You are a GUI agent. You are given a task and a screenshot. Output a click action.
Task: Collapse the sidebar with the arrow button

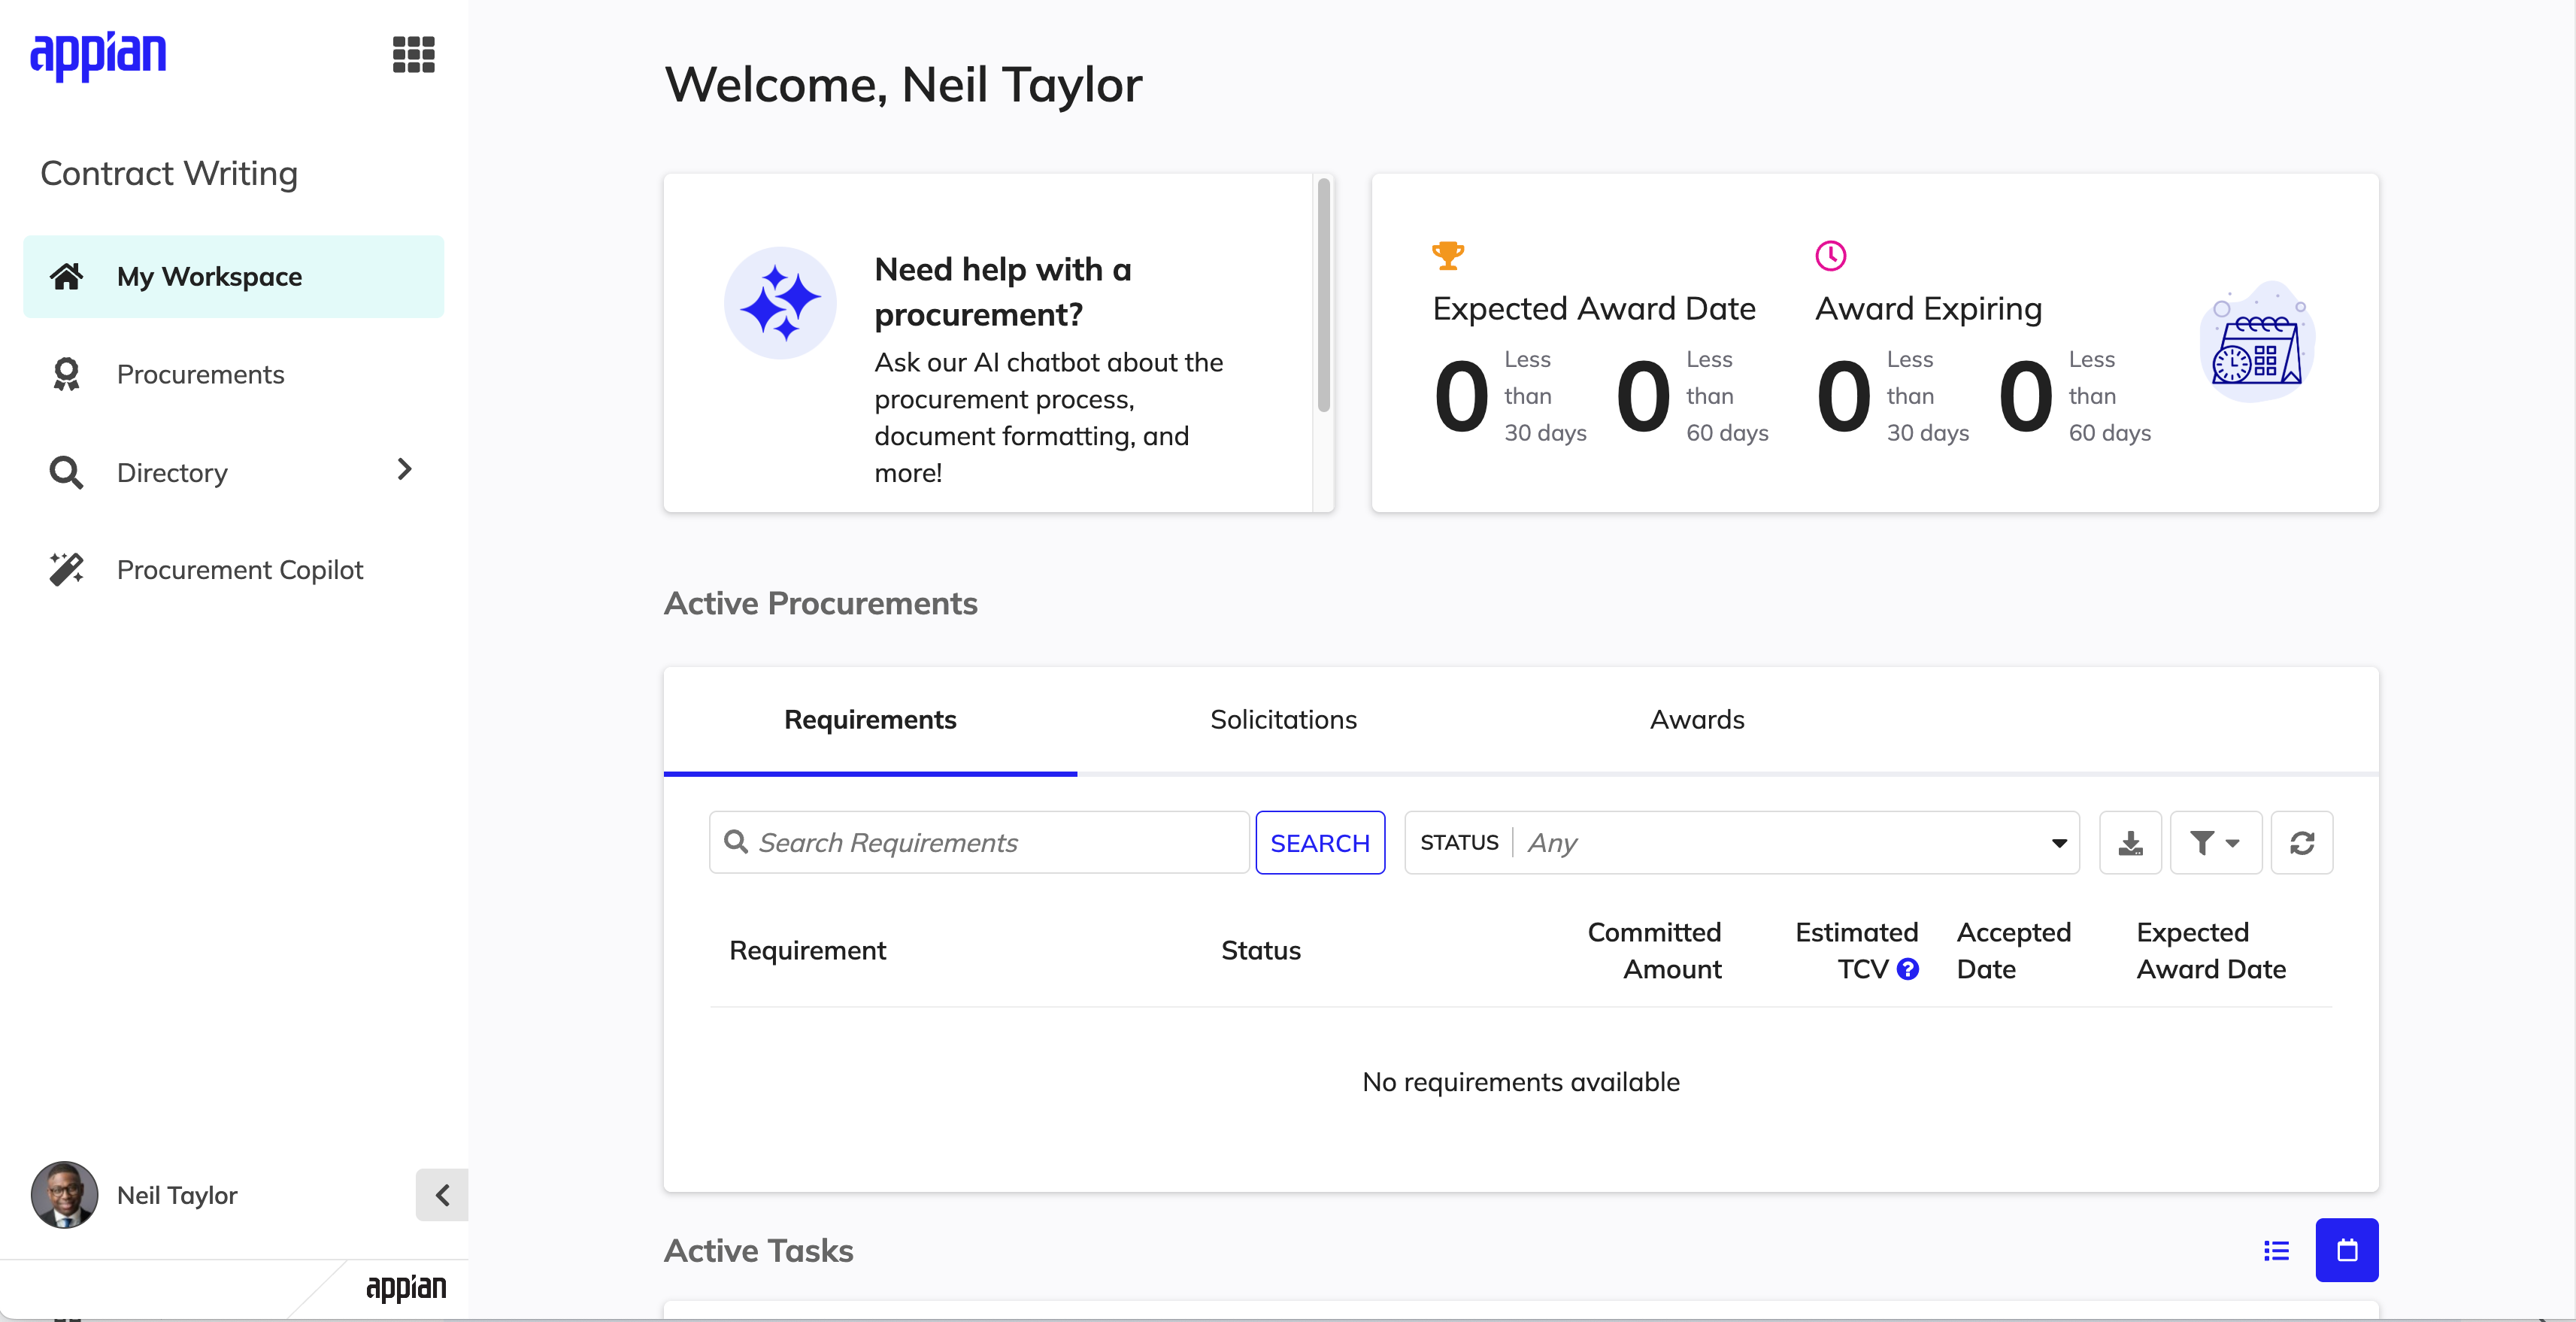coord(442,1195)
